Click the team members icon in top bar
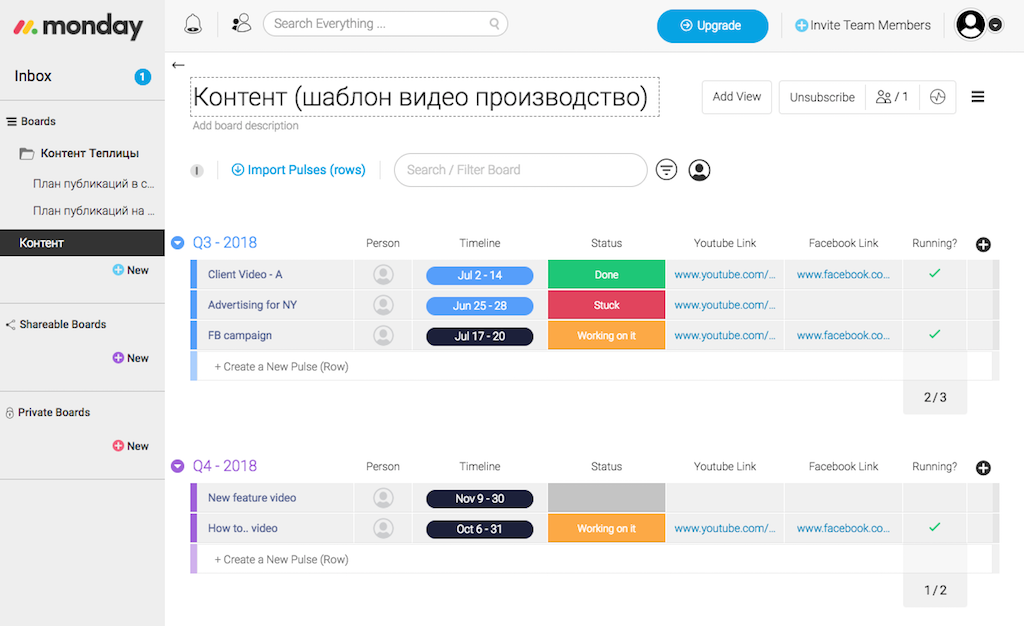The height and width of the screenshot is (626, 1024). tap(241, 24)
